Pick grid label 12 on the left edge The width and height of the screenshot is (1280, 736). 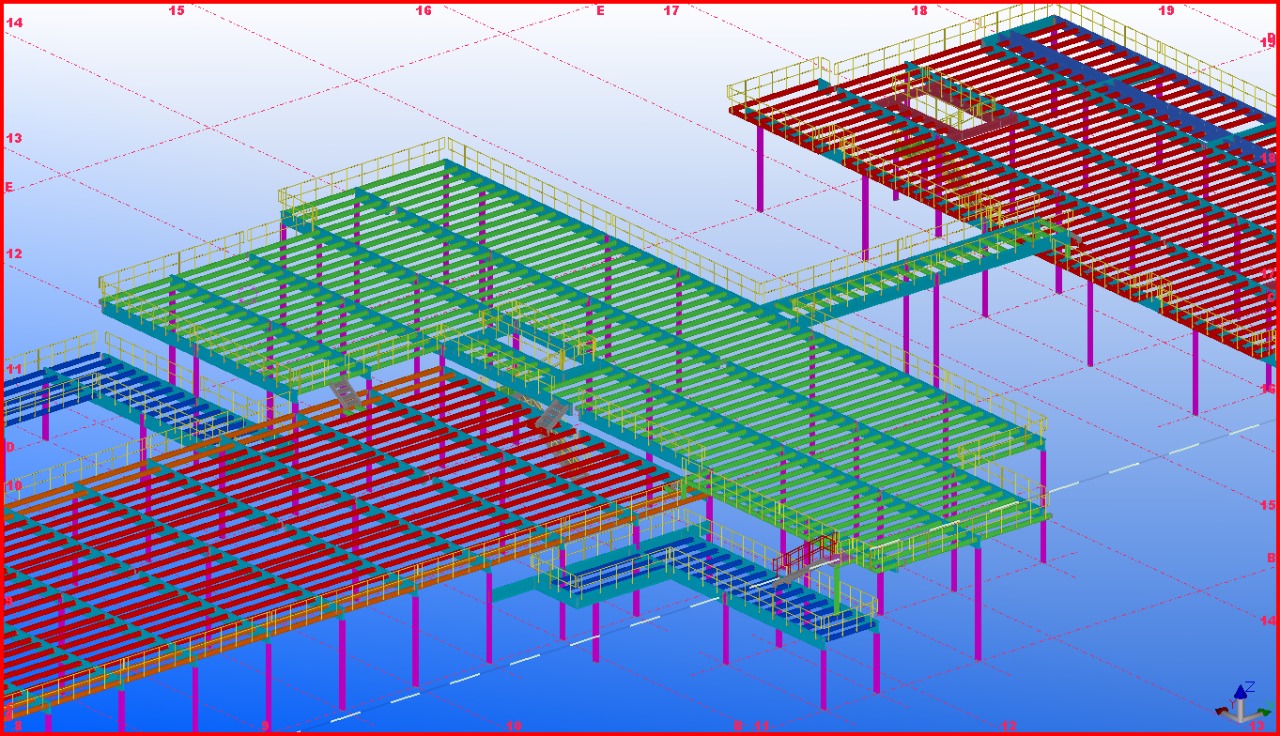click(x=14, y=254)
